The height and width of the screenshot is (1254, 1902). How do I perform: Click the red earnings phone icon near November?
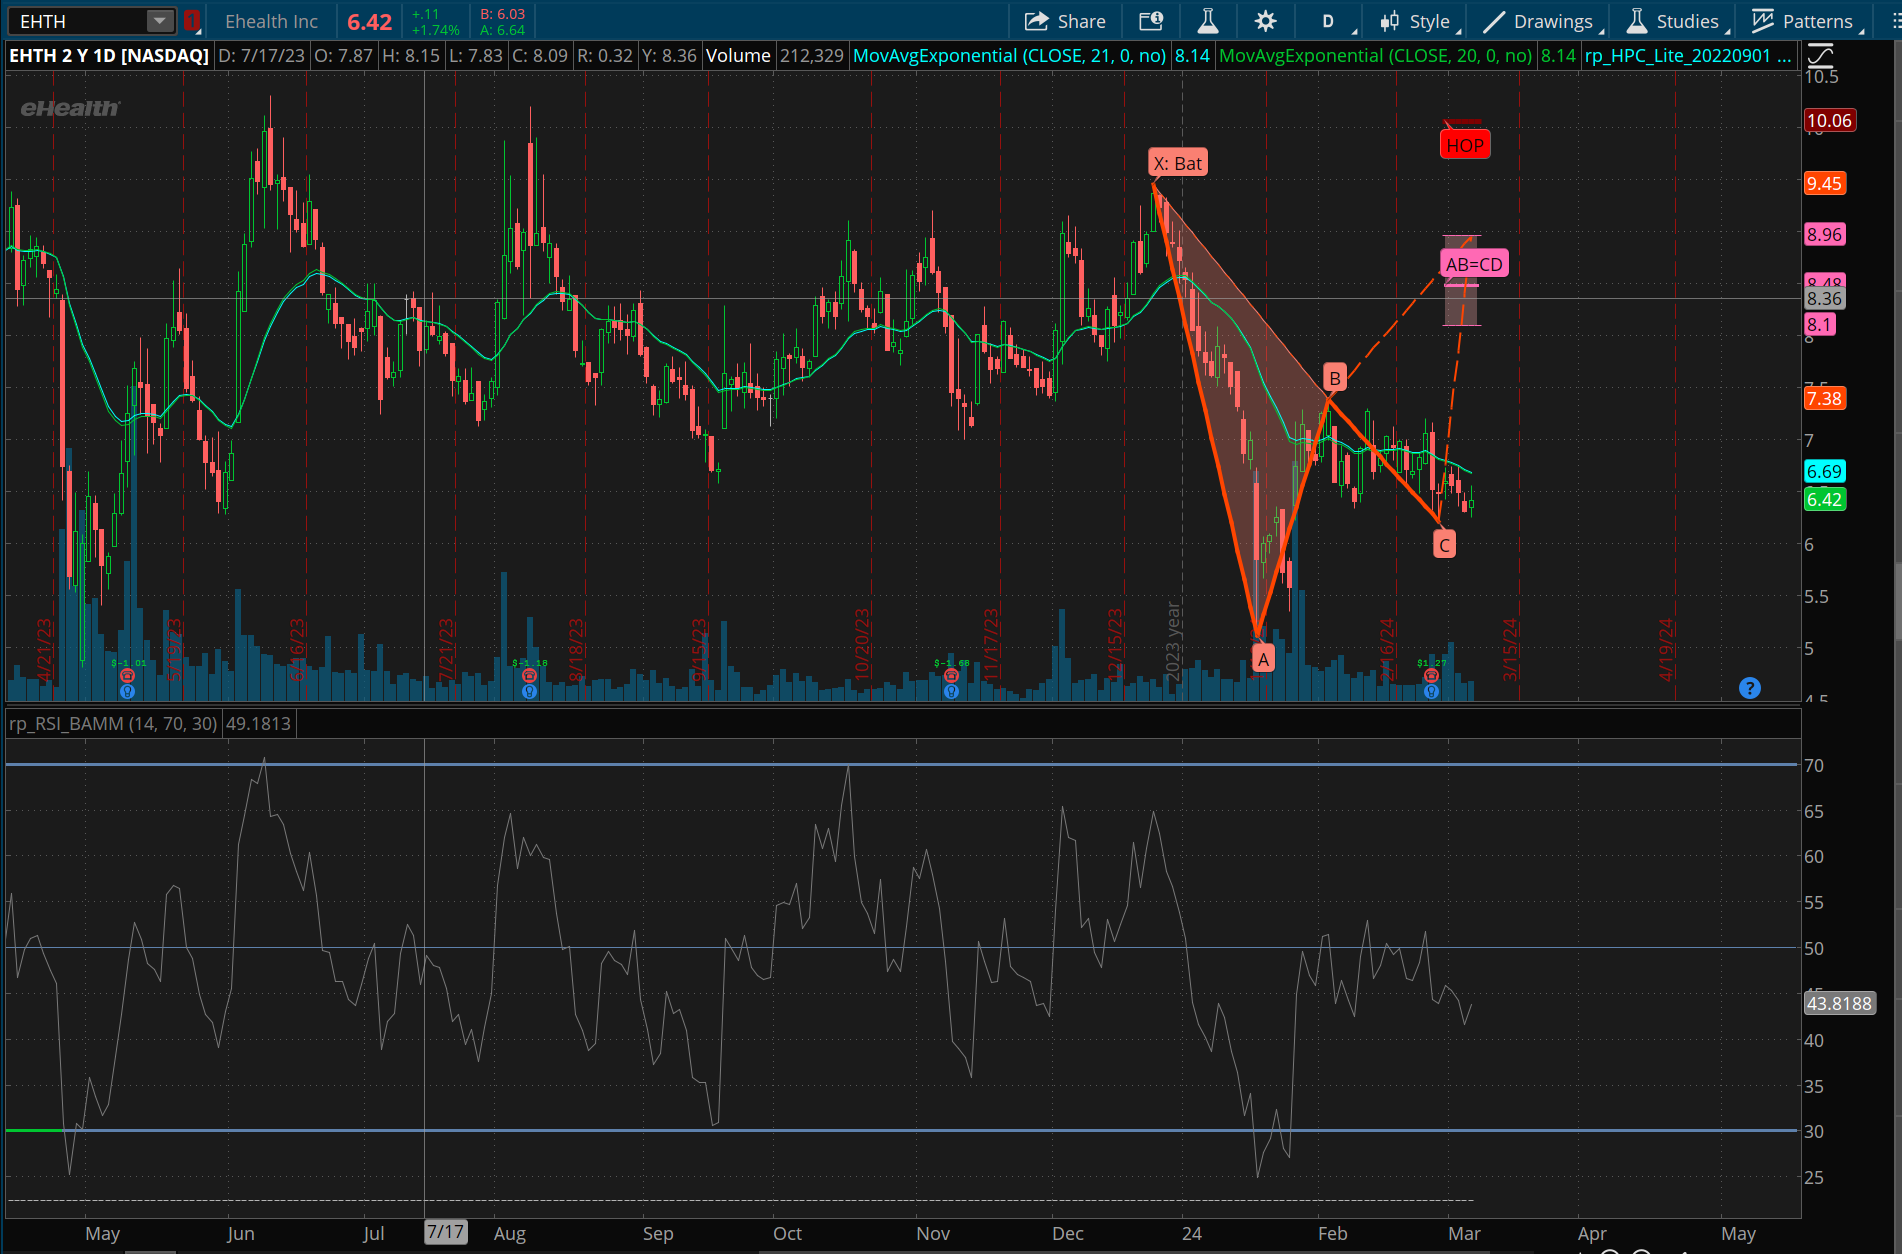(951, 676)
